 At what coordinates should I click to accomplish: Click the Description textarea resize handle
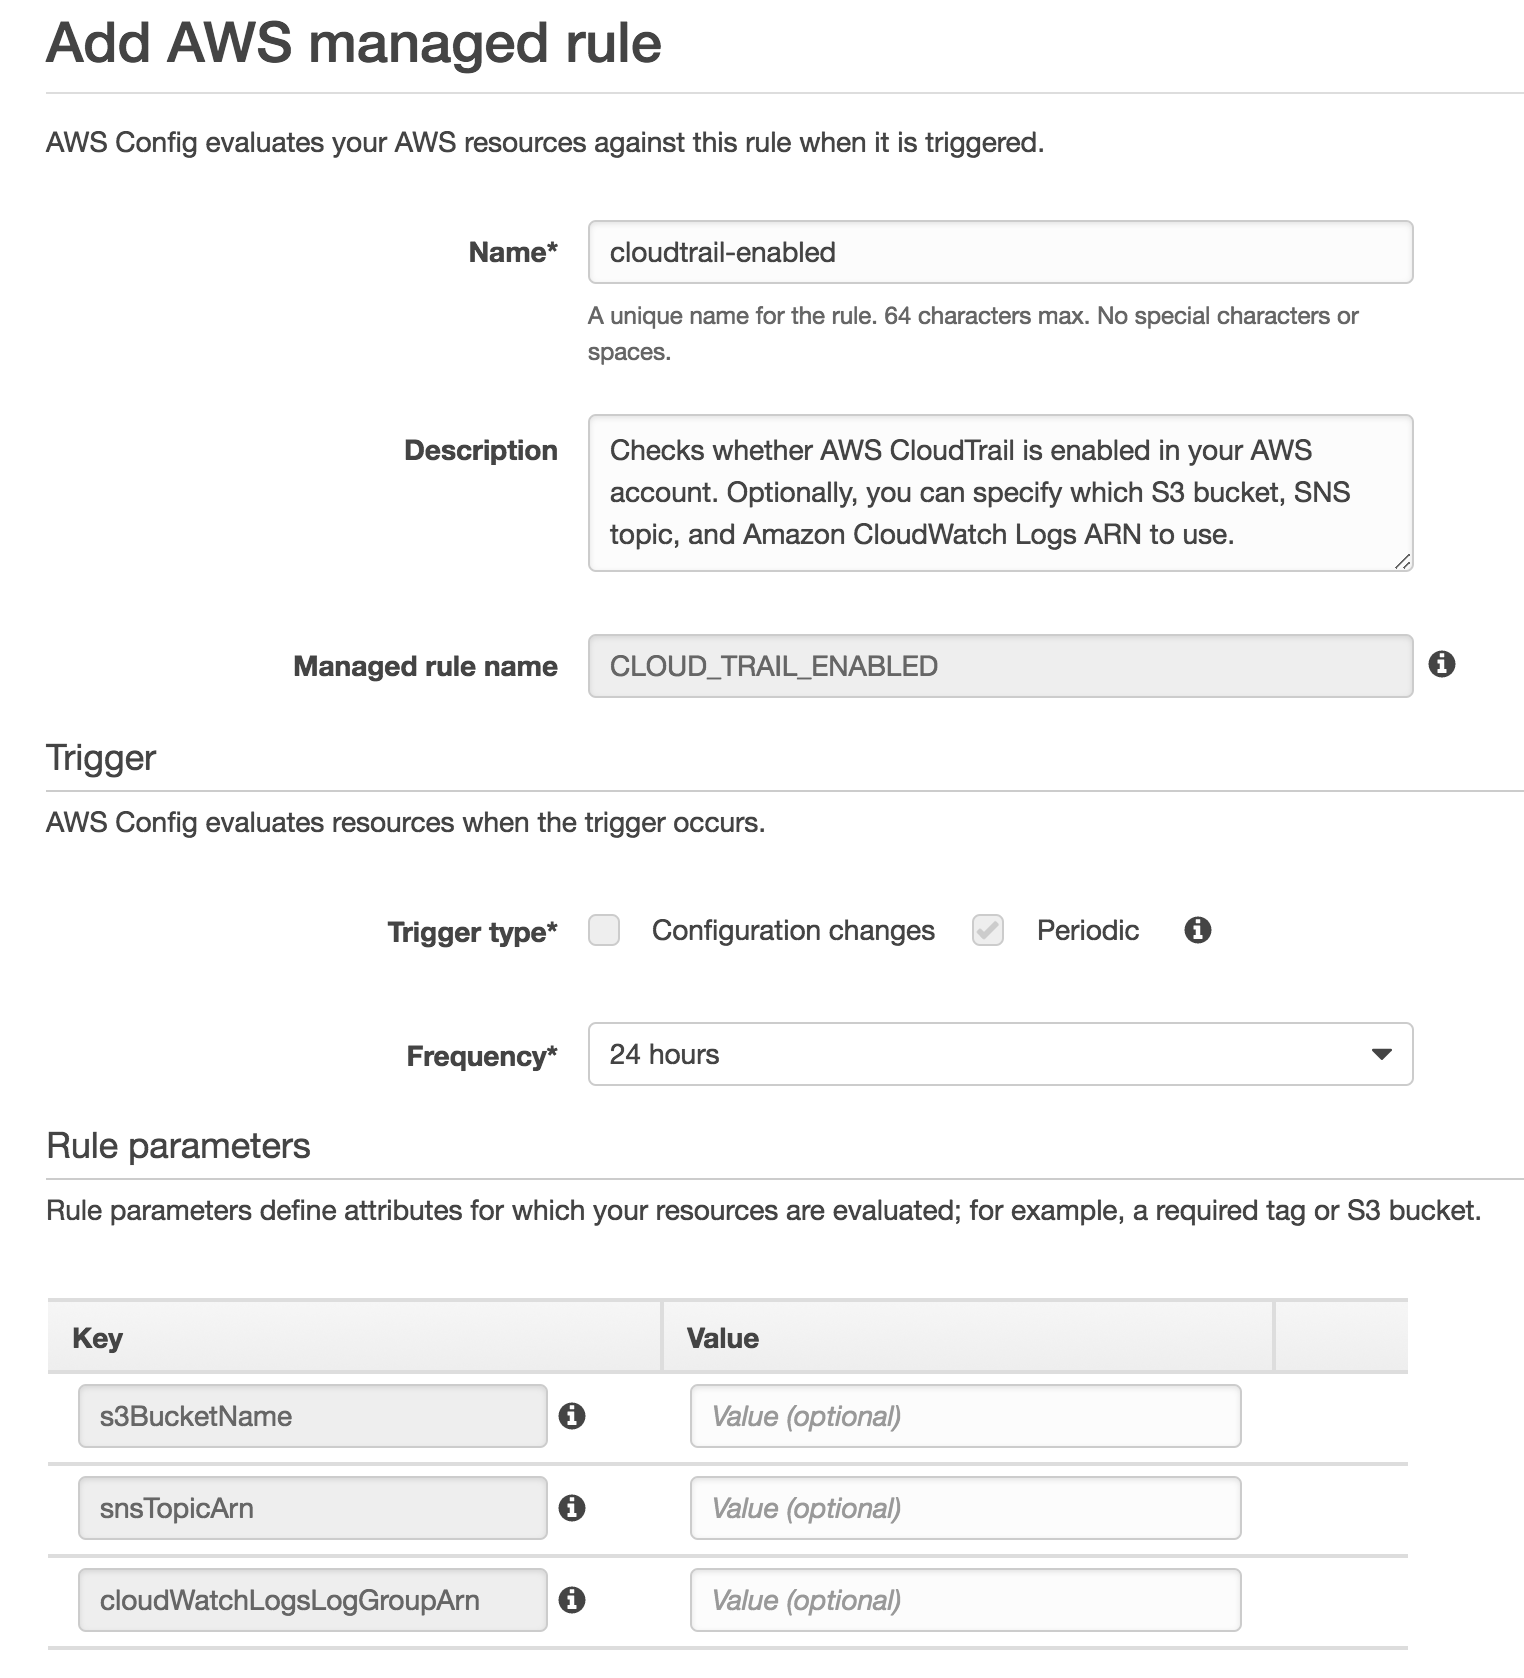coord(1402,562)
